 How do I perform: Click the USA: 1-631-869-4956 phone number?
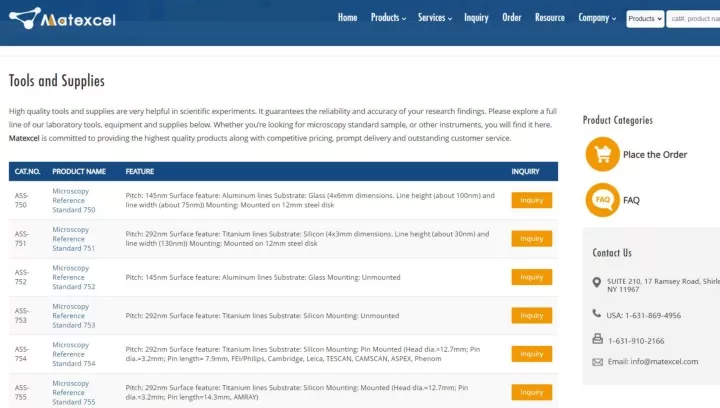tap(643, 316)
